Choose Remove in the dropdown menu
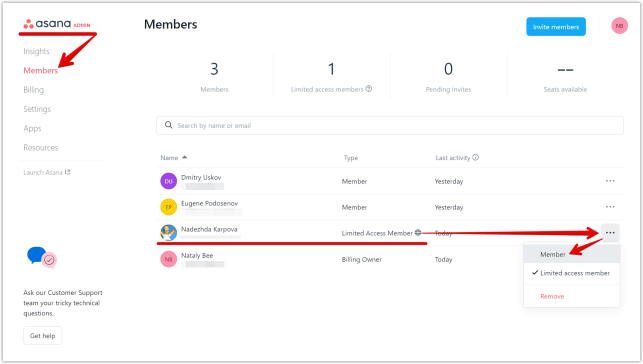 pyautogui.click(x=572, y=296)
